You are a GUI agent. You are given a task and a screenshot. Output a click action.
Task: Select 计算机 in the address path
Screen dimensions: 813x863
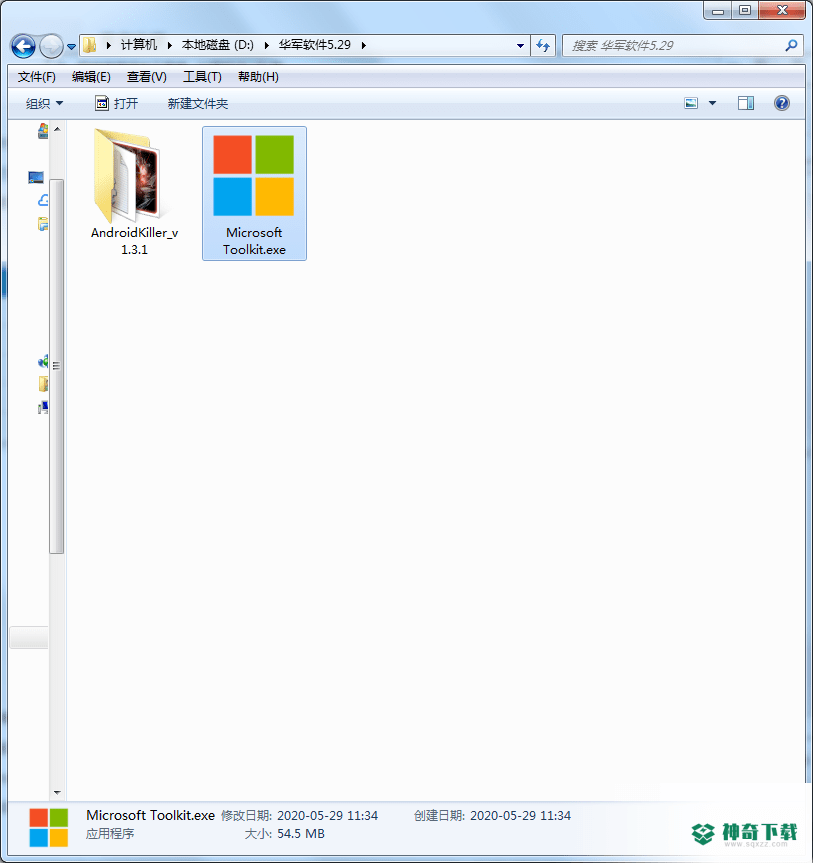pos(139,45)
